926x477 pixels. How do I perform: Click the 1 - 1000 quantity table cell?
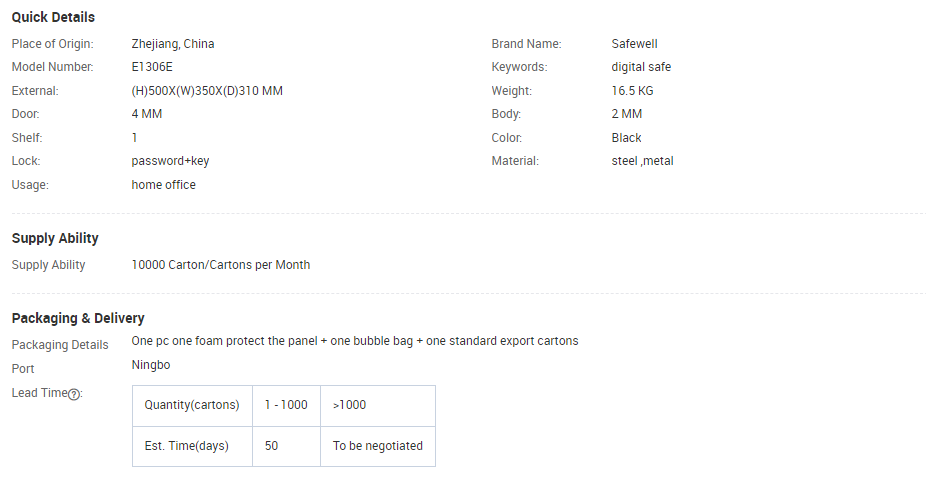(x=286, y=405)
